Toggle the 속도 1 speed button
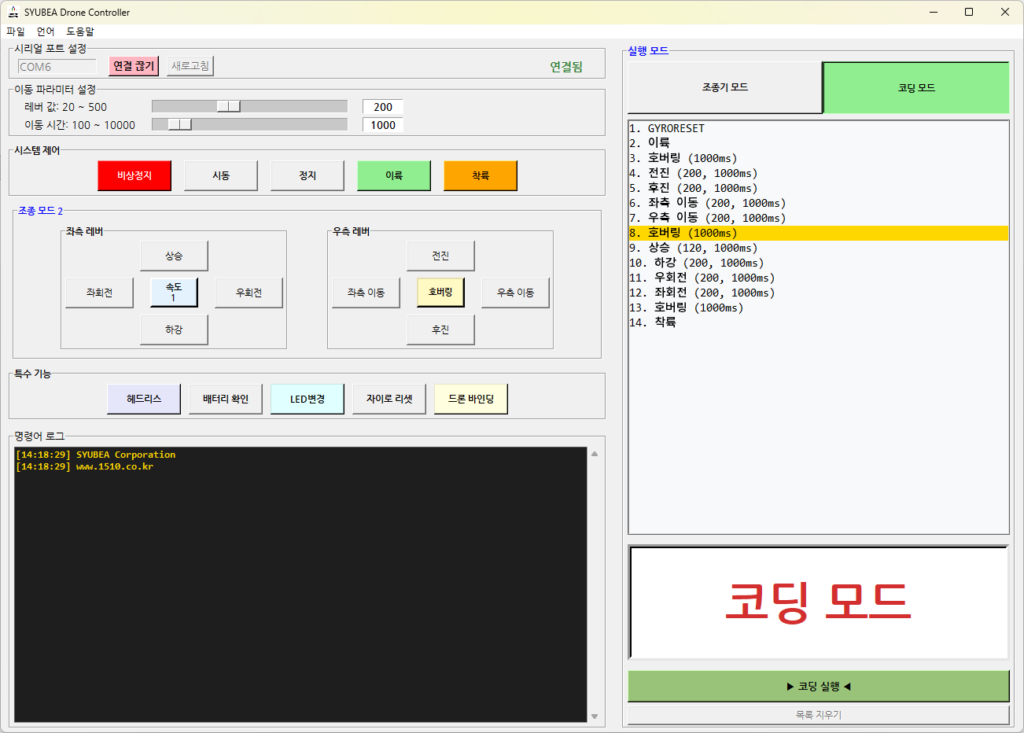The width and height of the screenshot is (1024, 733). (174, 292)
